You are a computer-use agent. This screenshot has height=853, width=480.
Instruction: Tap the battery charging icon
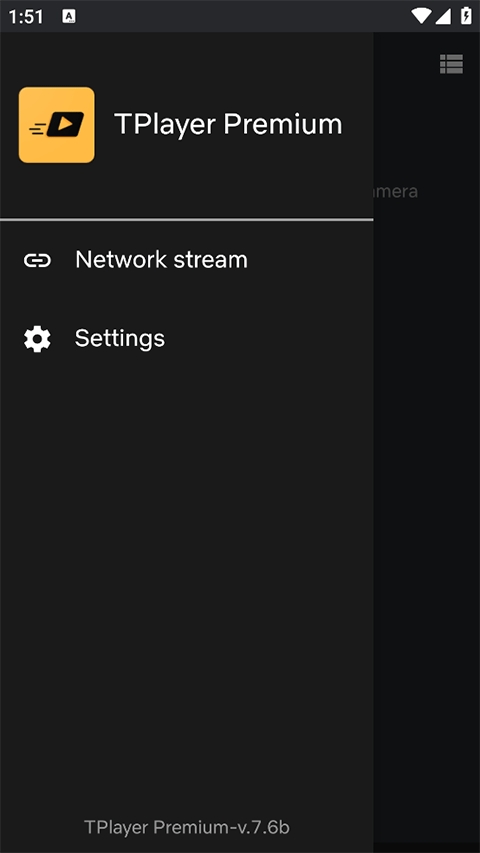466,16
